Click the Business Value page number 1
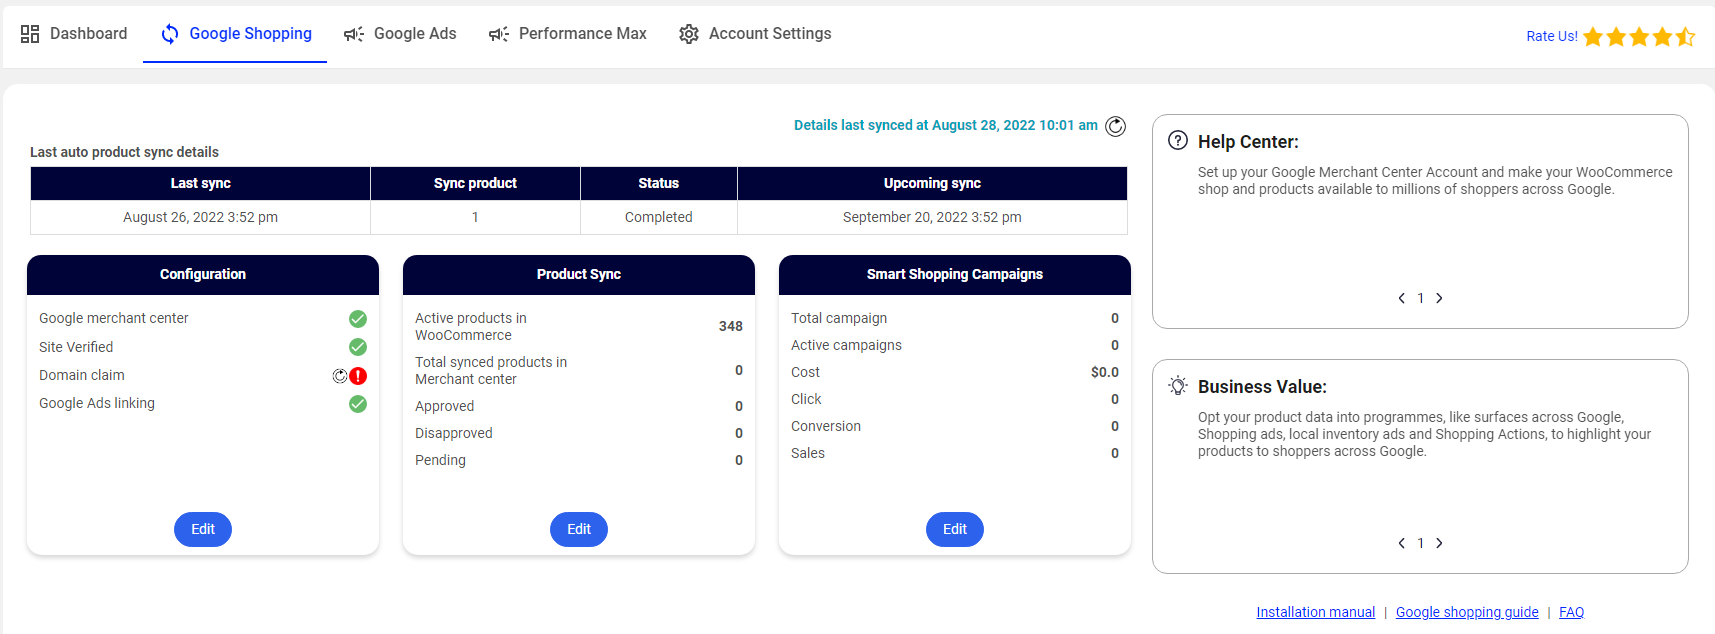The height and width of the screenshot is (634, 1715). click(x=1420, y=543)
